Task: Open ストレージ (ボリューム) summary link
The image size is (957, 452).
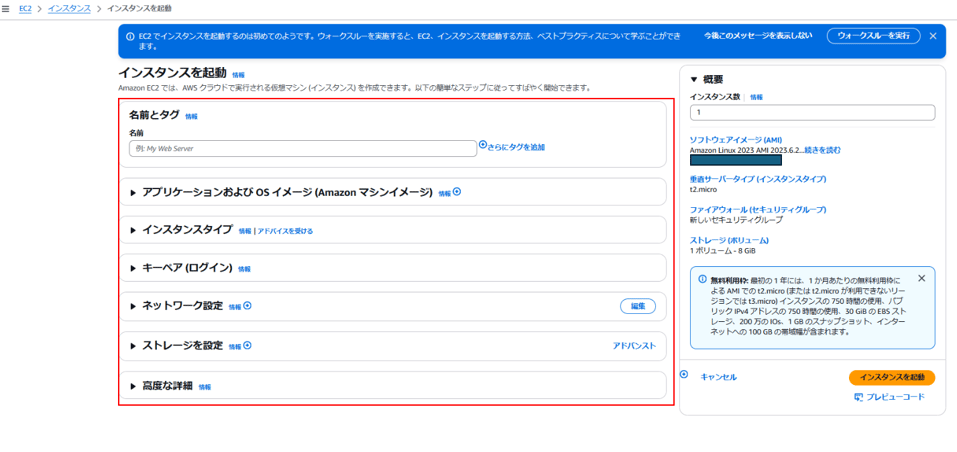Action: coord(729,240)
